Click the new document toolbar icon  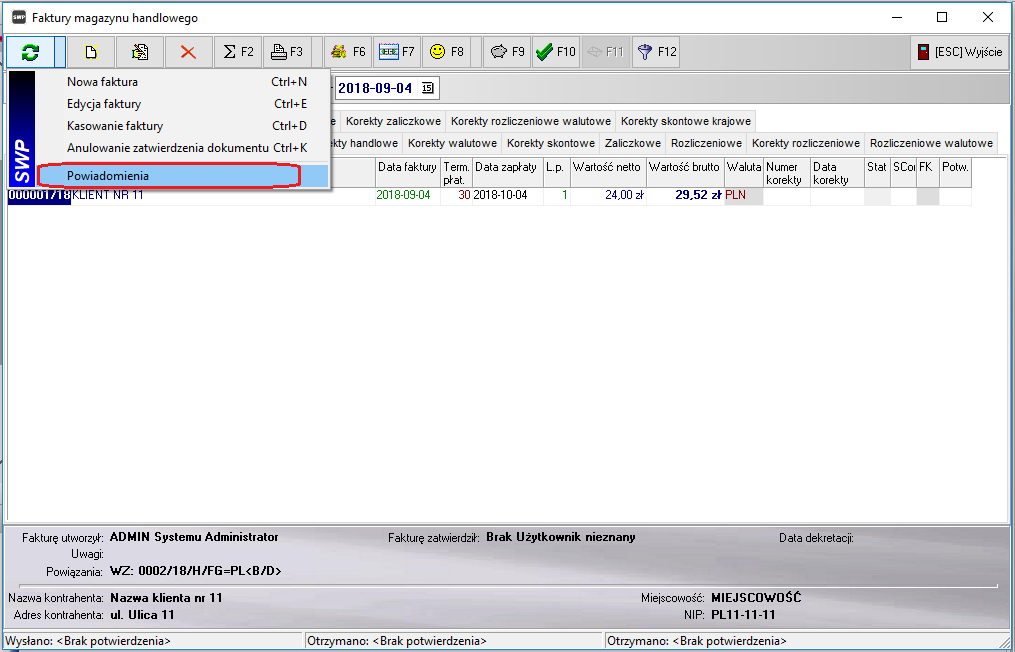point(90,52)
